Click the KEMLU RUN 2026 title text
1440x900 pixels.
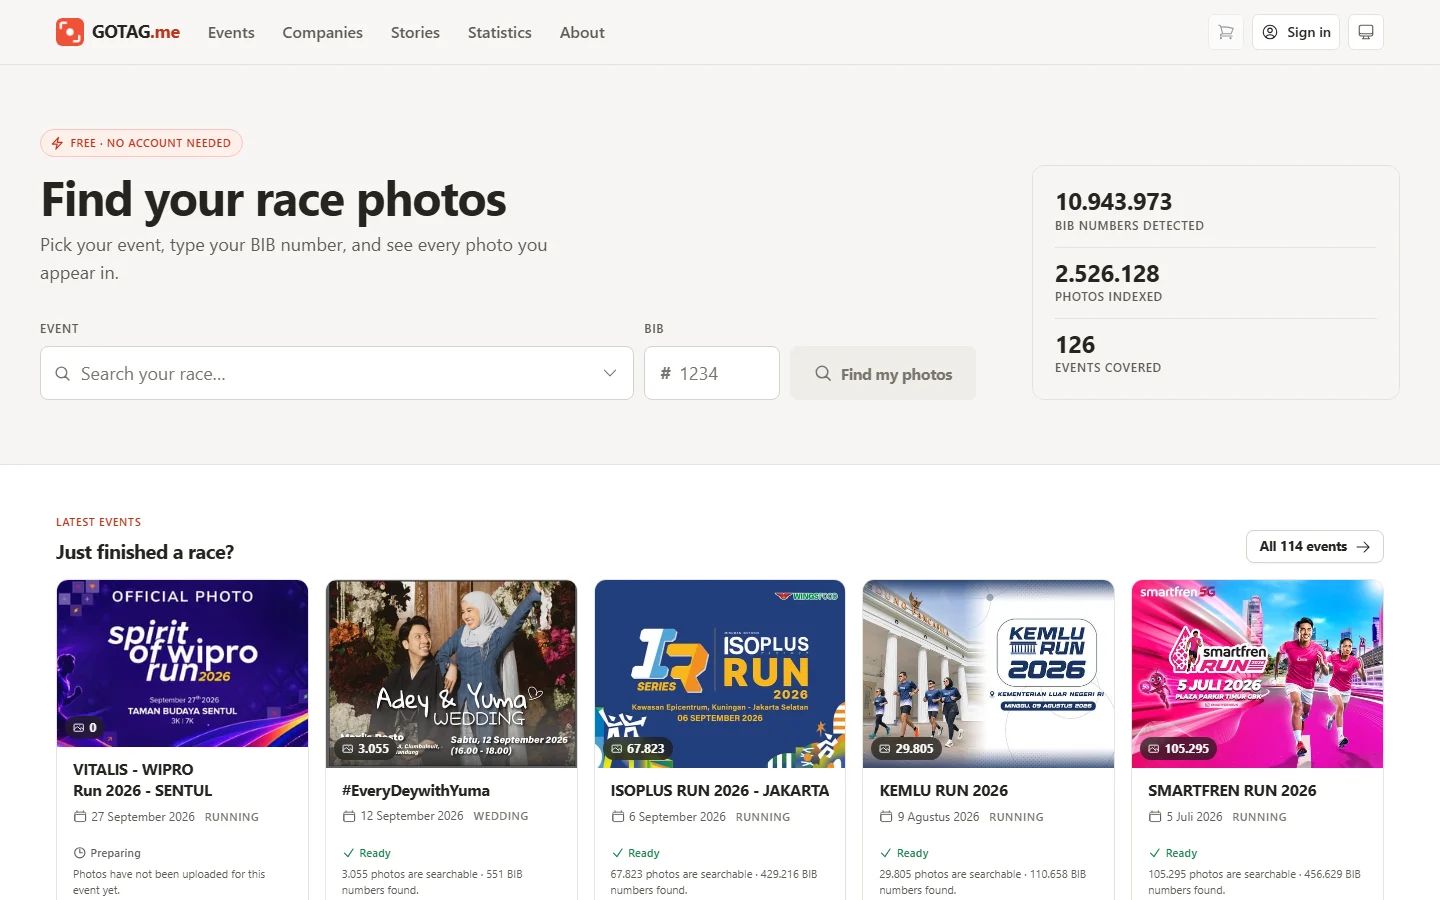(x=944, y=790)
